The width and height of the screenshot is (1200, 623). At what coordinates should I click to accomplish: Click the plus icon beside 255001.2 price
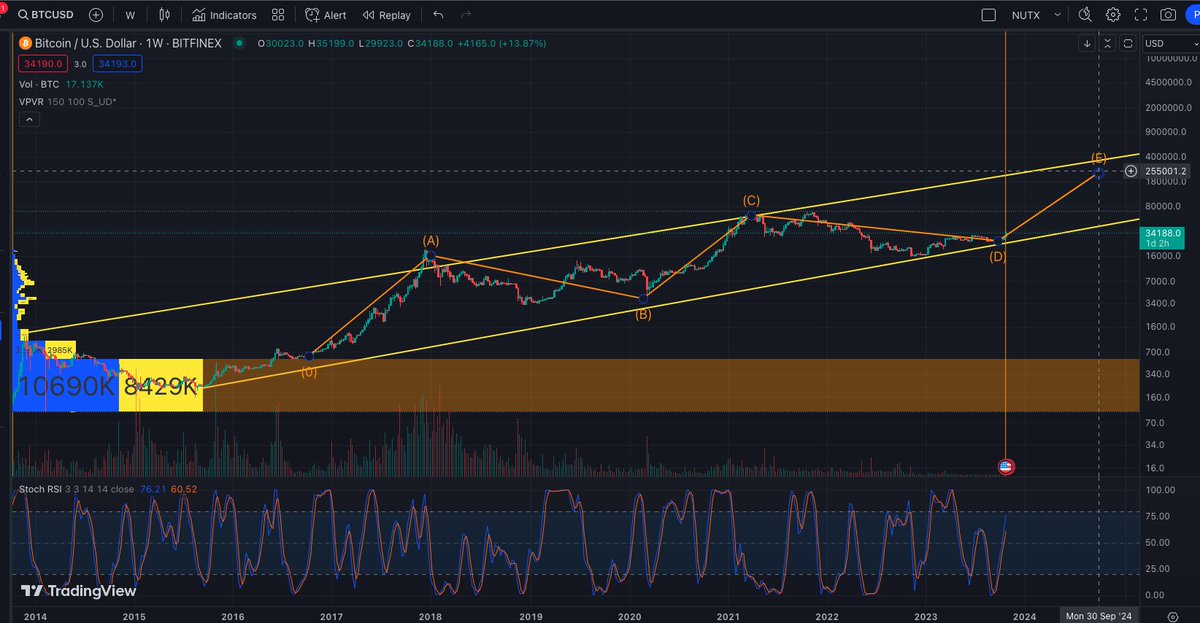pyautogui.click(x=1131, y=171)
